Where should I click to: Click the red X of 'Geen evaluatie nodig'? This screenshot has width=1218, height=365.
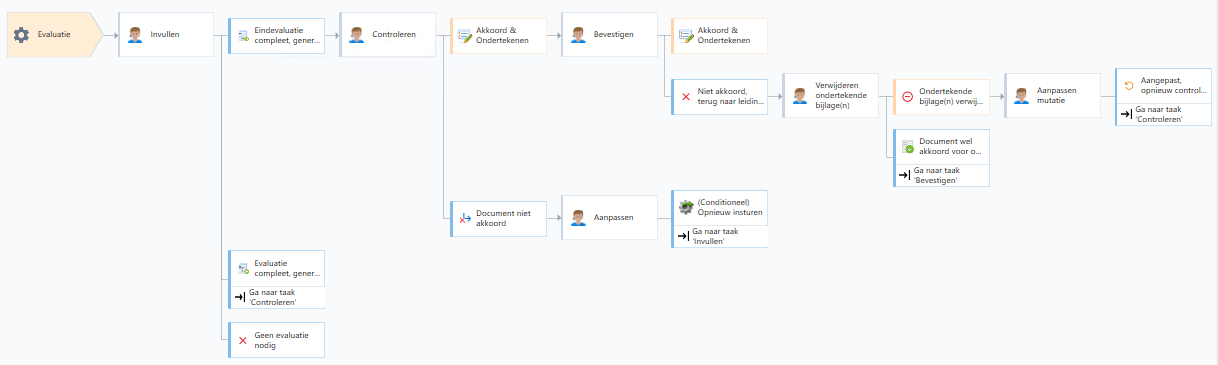242,341
